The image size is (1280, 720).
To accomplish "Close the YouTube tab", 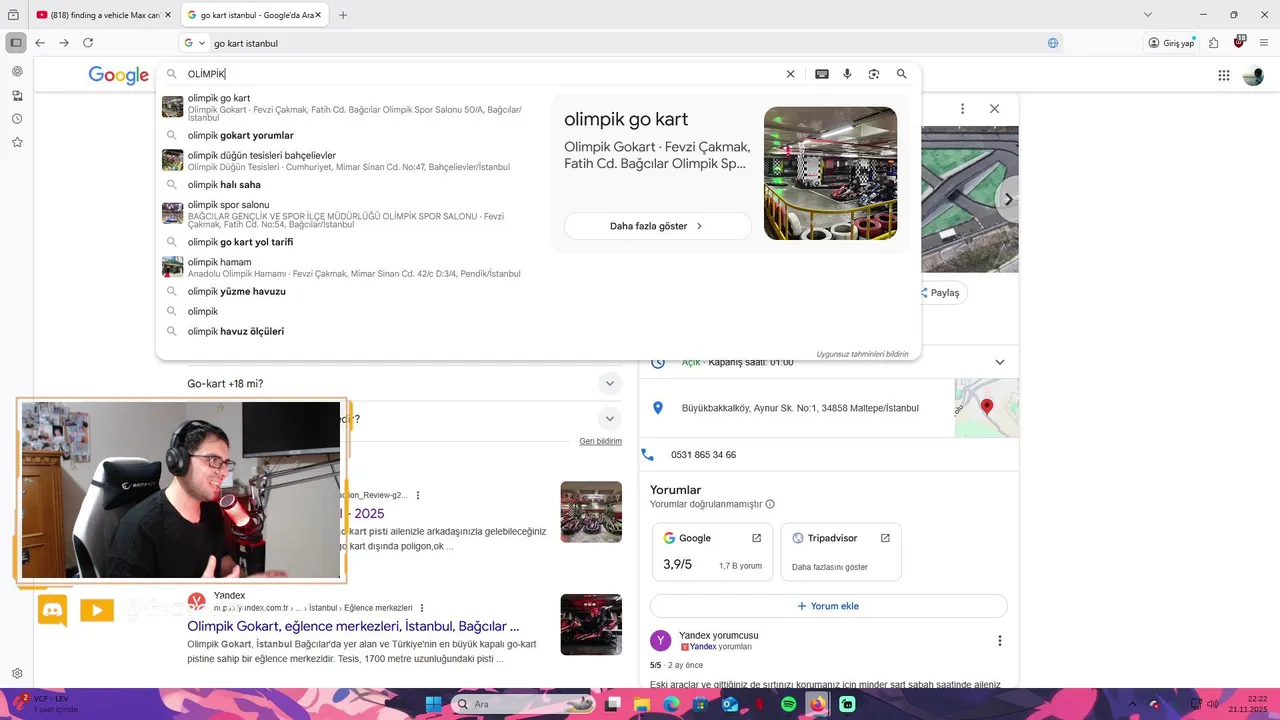I will (x=167, y=15).
